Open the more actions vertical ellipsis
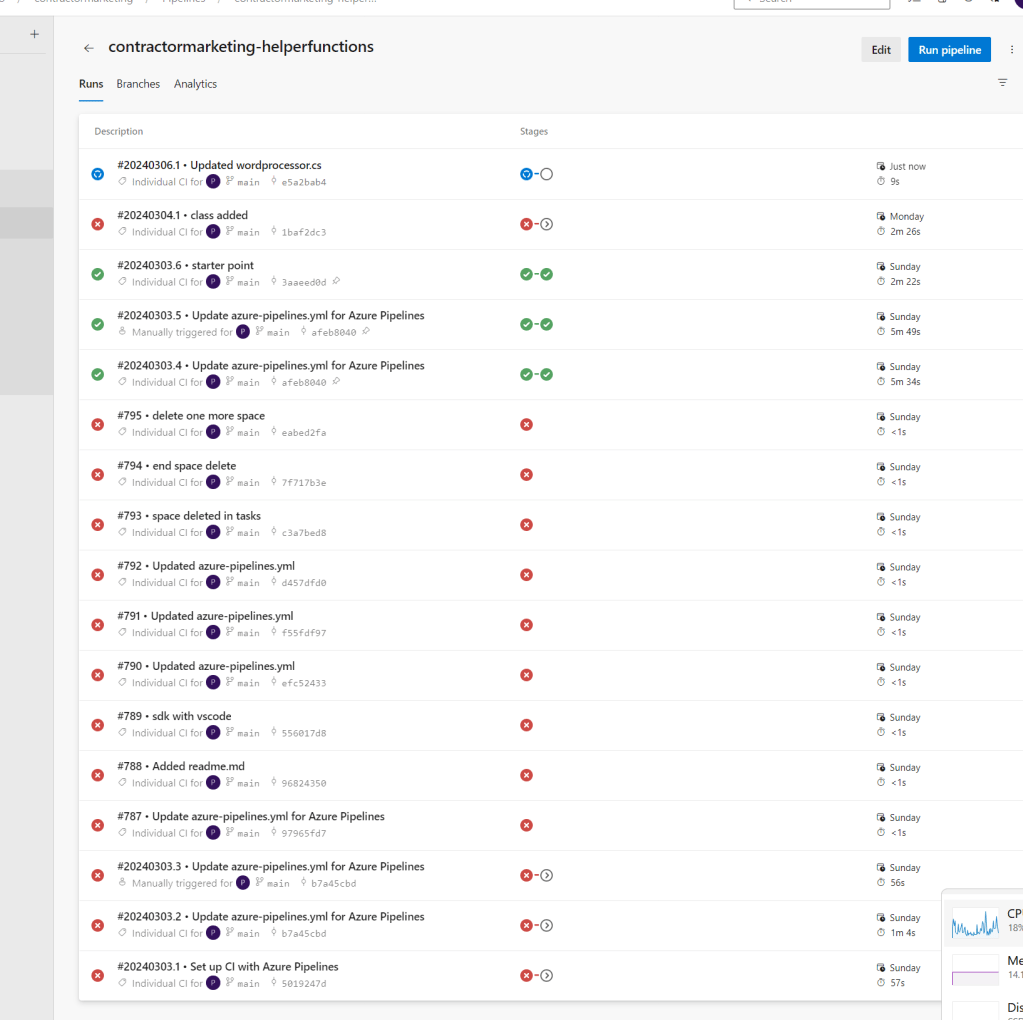Viewport: 1023px width, 1020px height. (1012, 50)
